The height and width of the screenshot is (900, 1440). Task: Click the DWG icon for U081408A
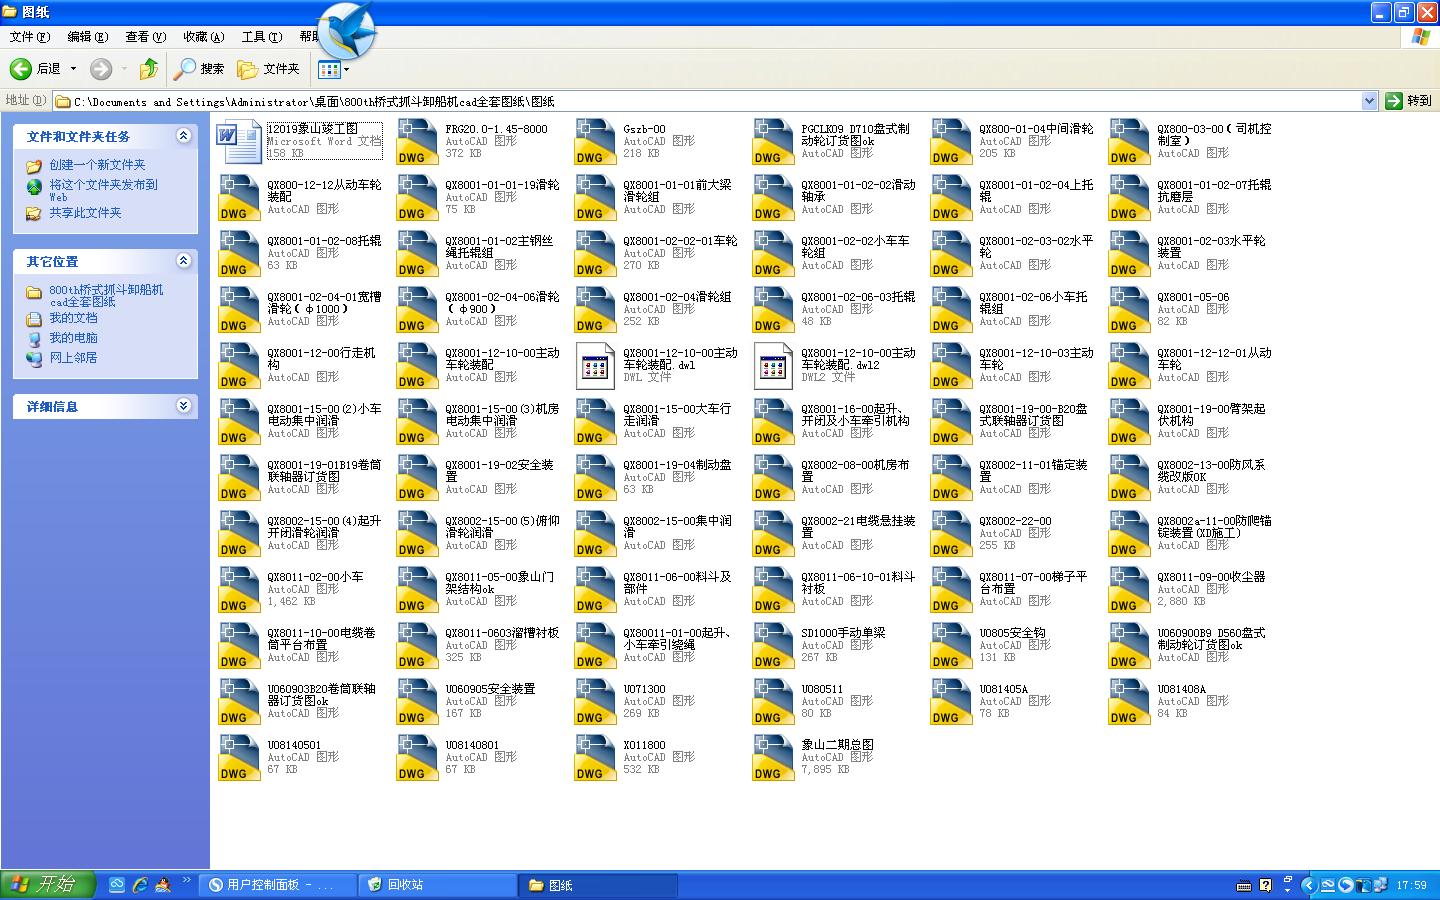1130,702
